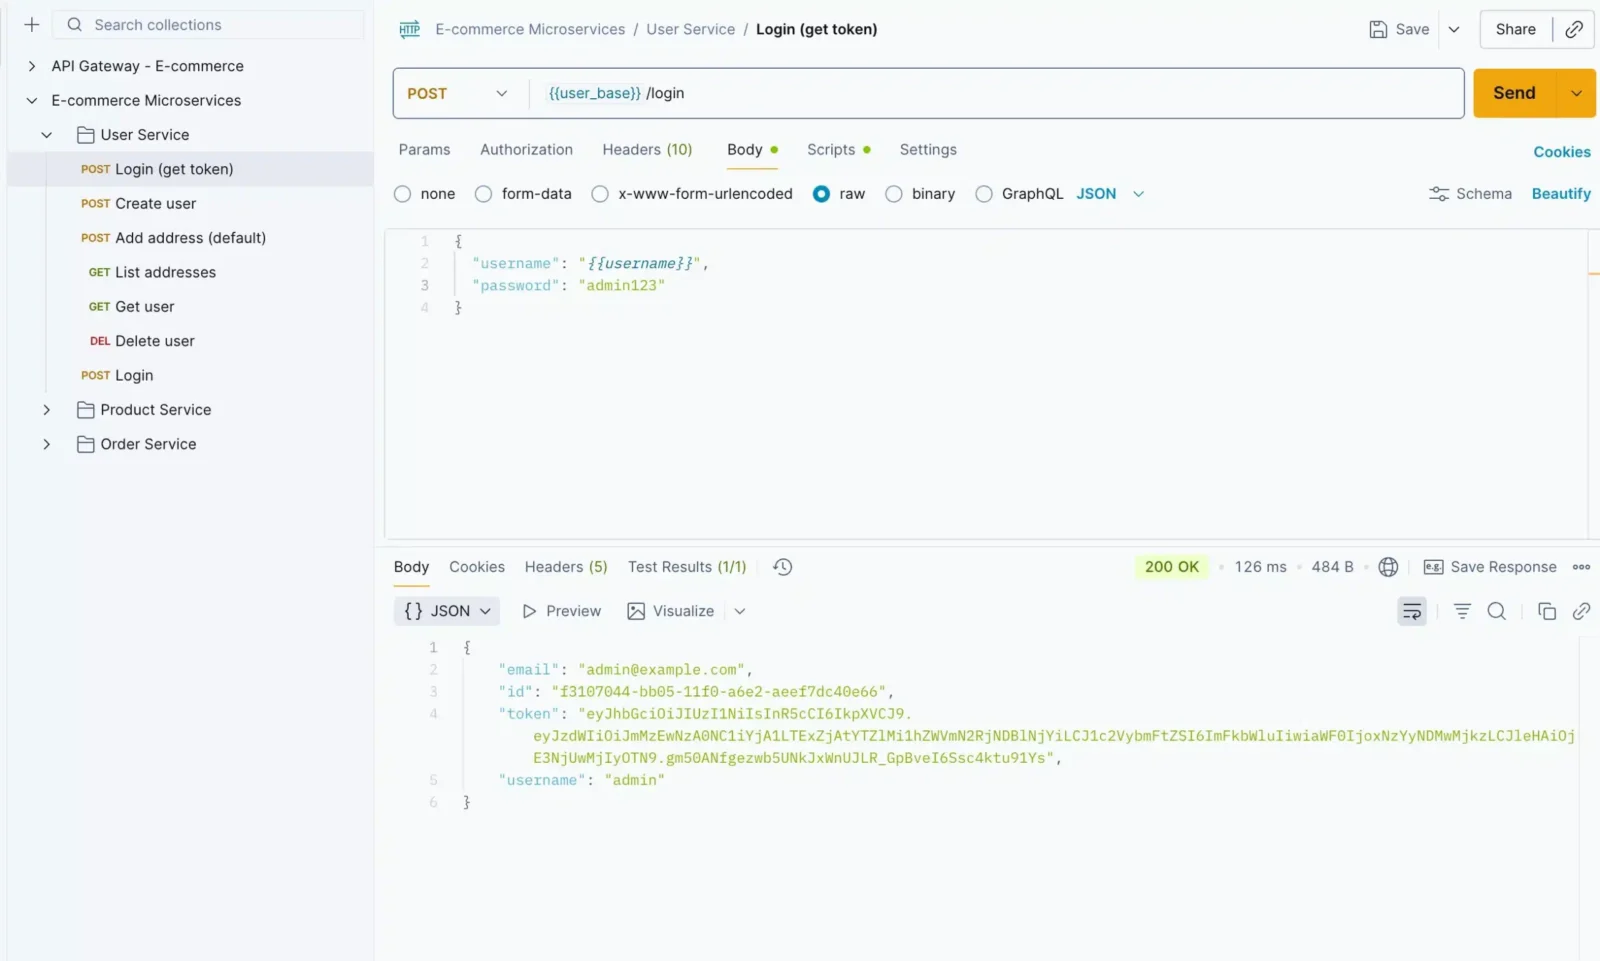The image size is (1600, 961).
Task: Click the response history clock icon
Action: (x=782, y=567)
